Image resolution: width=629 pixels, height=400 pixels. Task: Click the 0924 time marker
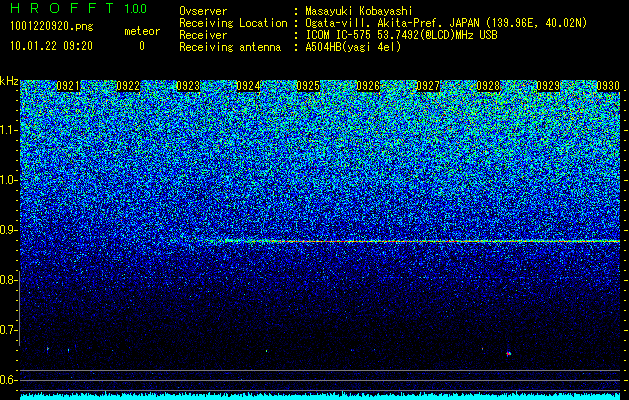coord(248,86)
